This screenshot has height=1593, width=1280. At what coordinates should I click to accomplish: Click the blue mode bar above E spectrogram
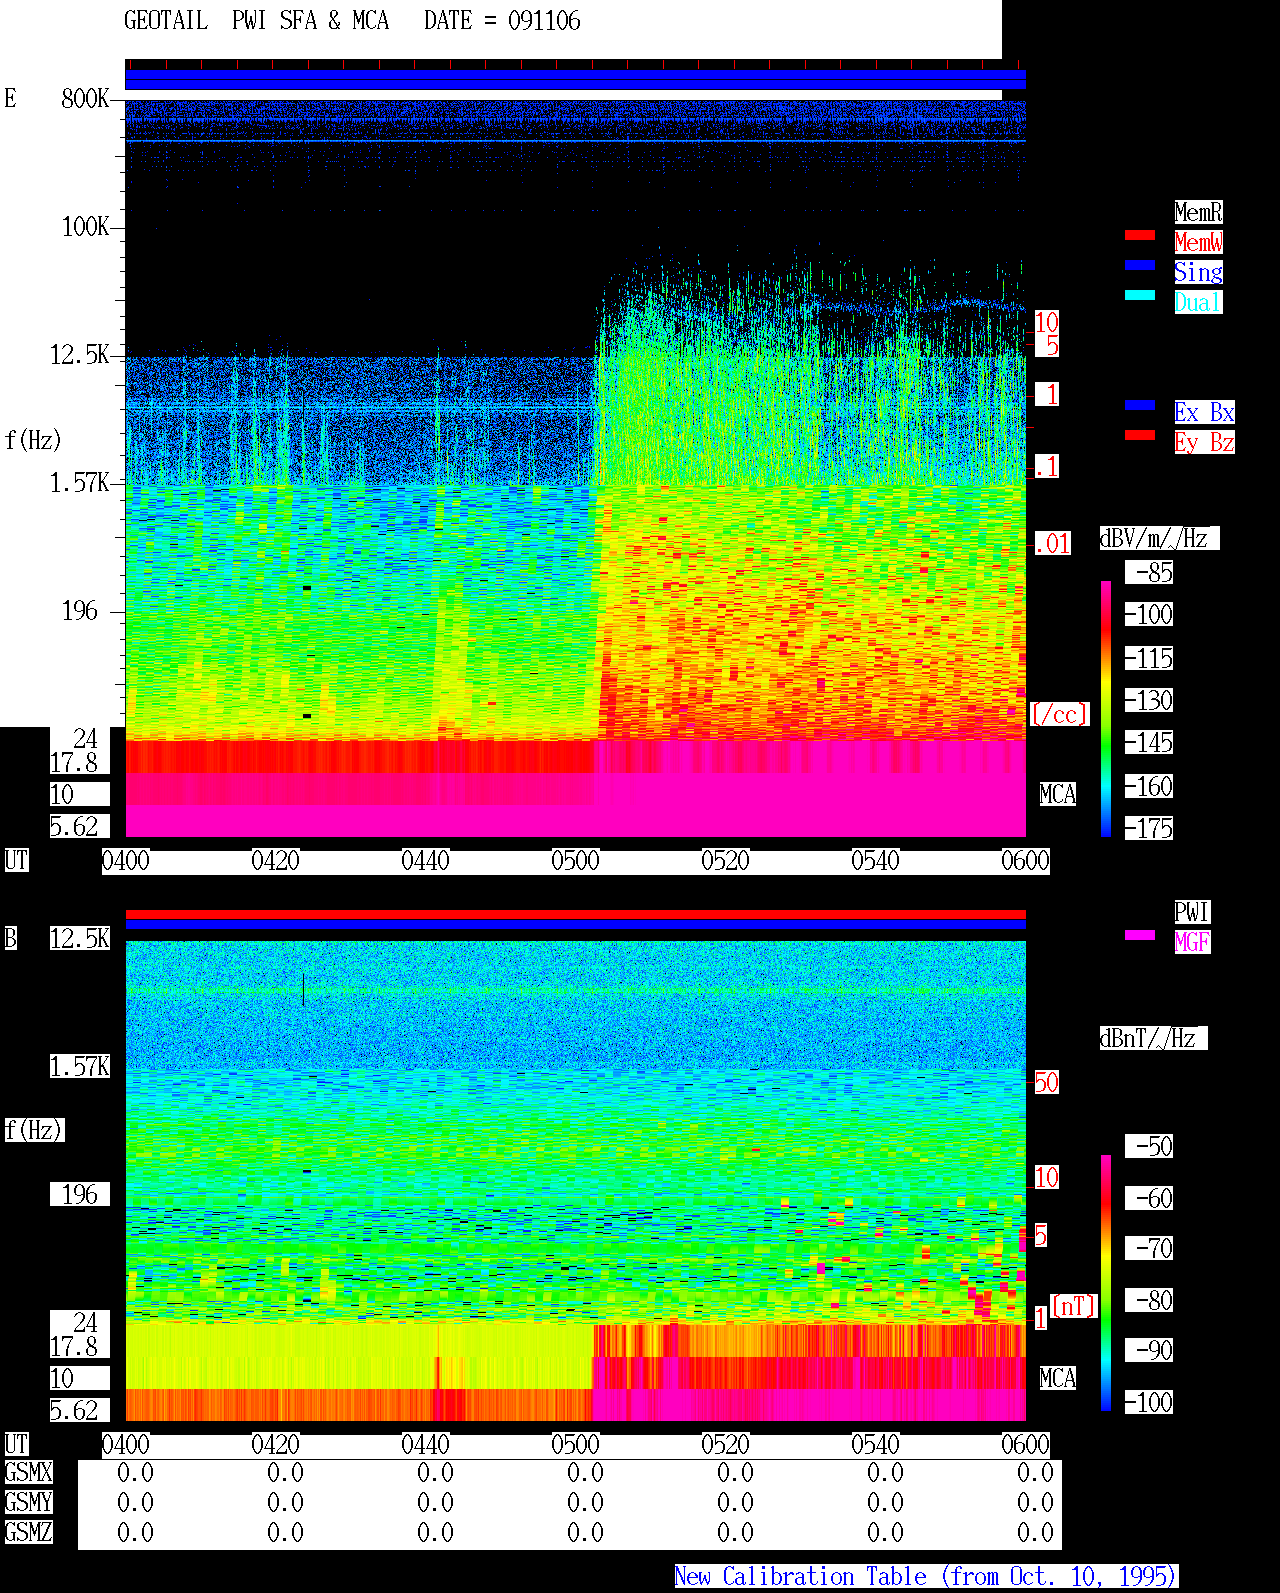[x=575, y=80]
